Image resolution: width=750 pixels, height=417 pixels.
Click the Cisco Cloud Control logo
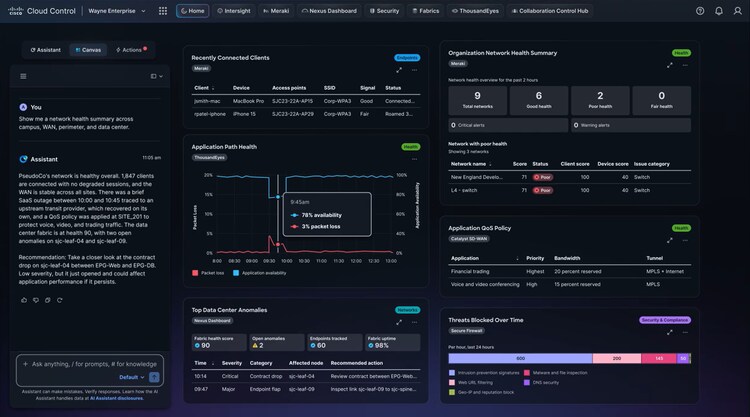pos(42,11)
